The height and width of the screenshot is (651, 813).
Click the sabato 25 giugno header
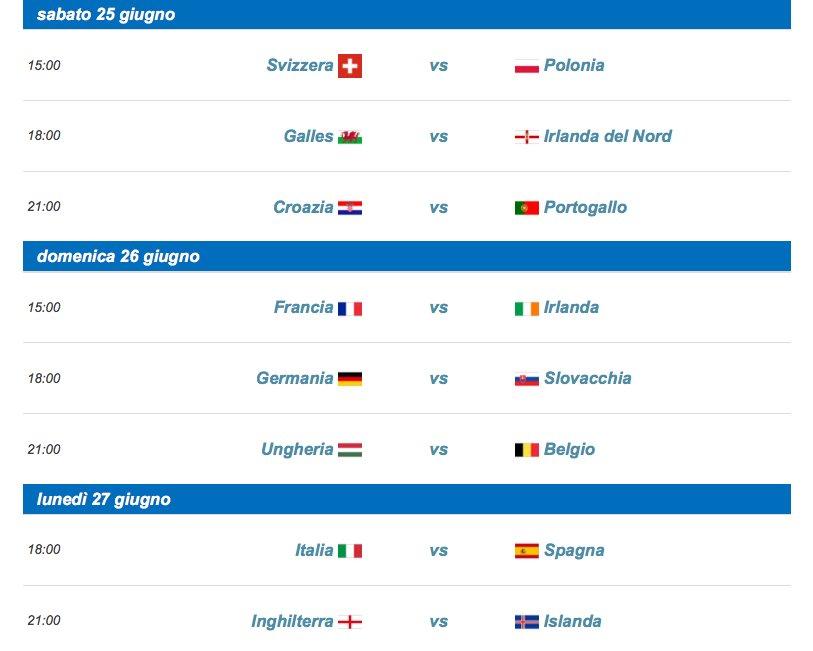pyautogui.click(x=105, y=14)
